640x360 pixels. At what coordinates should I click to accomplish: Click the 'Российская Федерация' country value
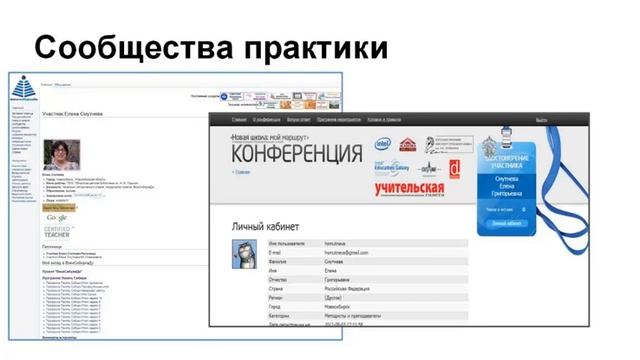(x=347, y=289)
